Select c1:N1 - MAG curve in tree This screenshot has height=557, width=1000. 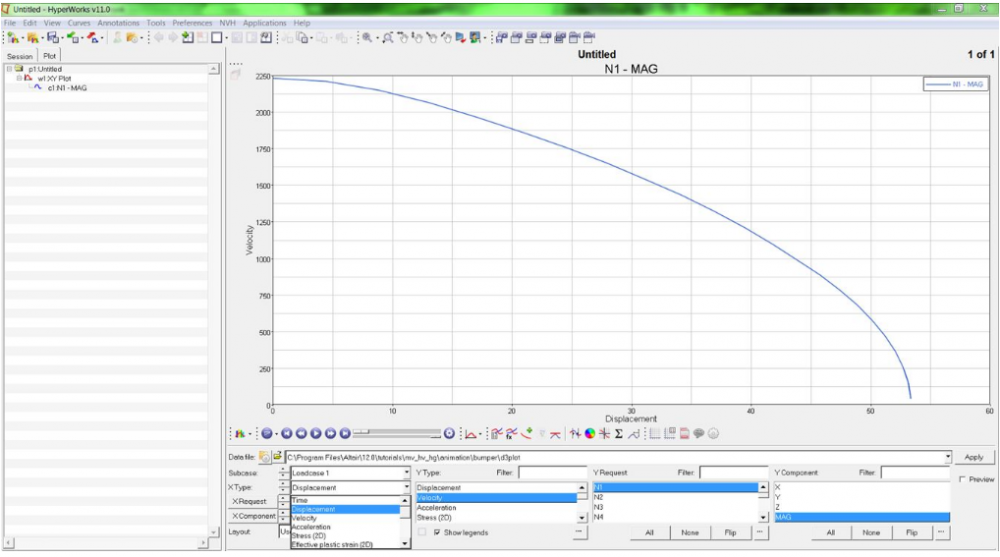tap(67, 88)
